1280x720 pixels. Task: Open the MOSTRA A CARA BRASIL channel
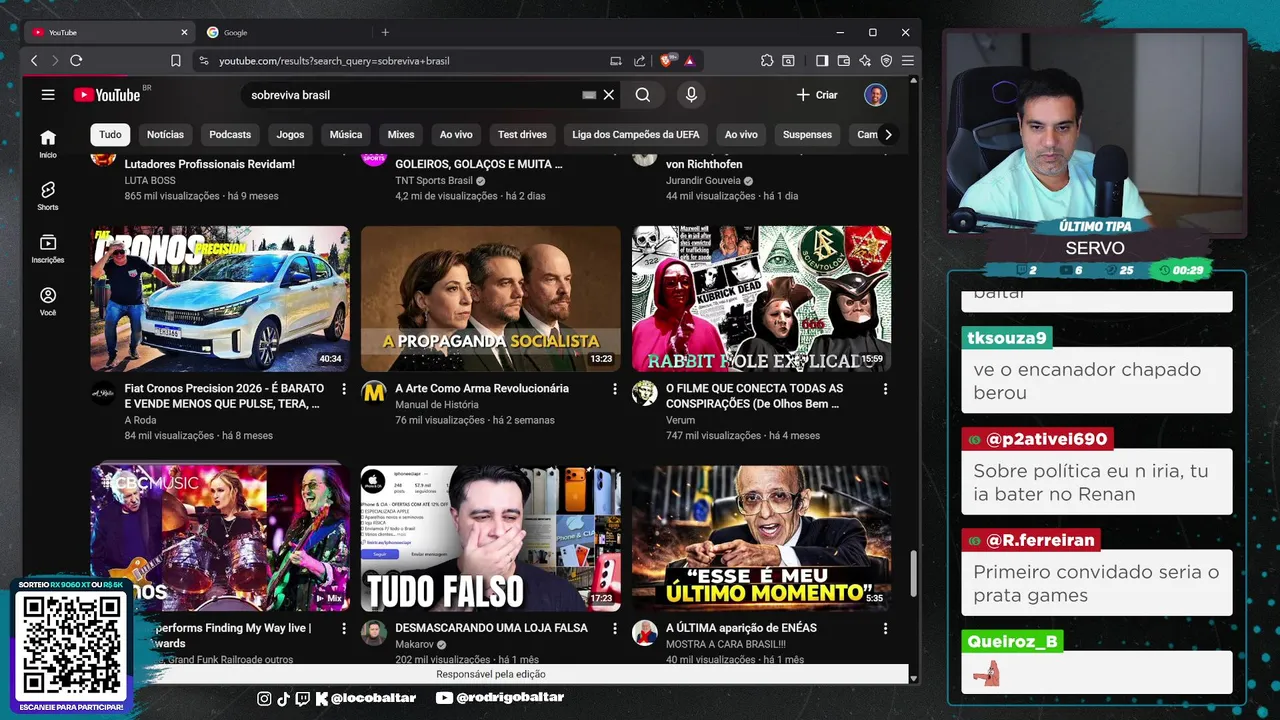(726, 645)
